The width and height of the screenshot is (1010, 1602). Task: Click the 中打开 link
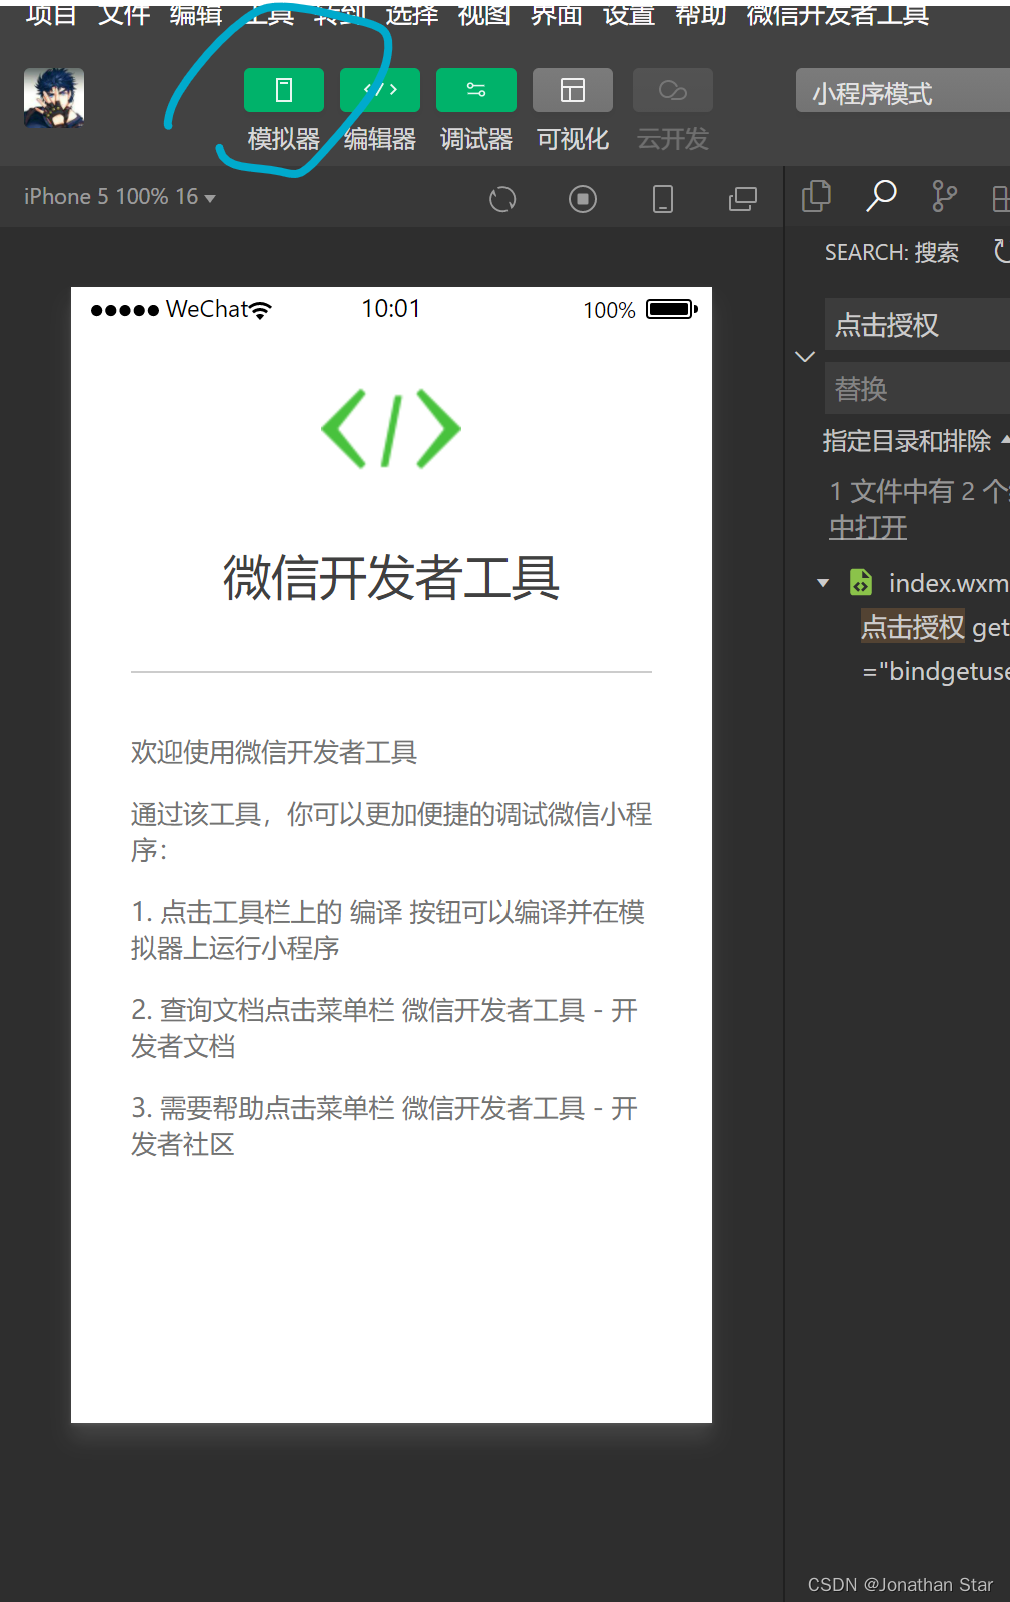click(x=868, y=527)
